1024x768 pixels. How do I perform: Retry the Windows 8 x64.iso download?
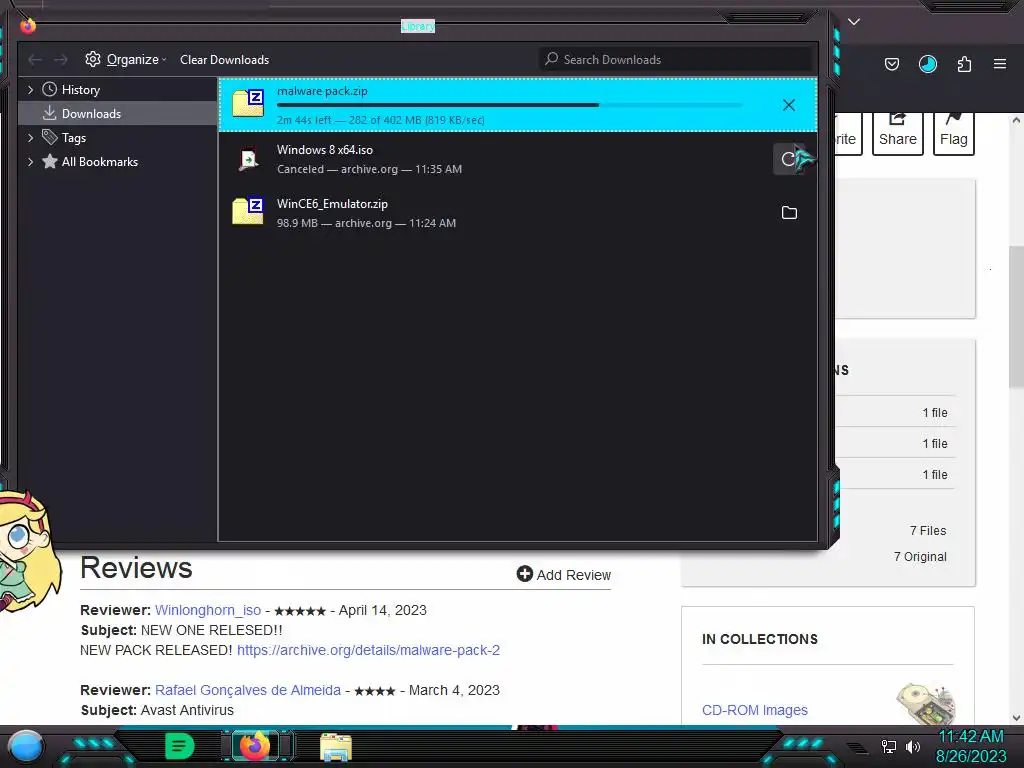tap(788, 159)
